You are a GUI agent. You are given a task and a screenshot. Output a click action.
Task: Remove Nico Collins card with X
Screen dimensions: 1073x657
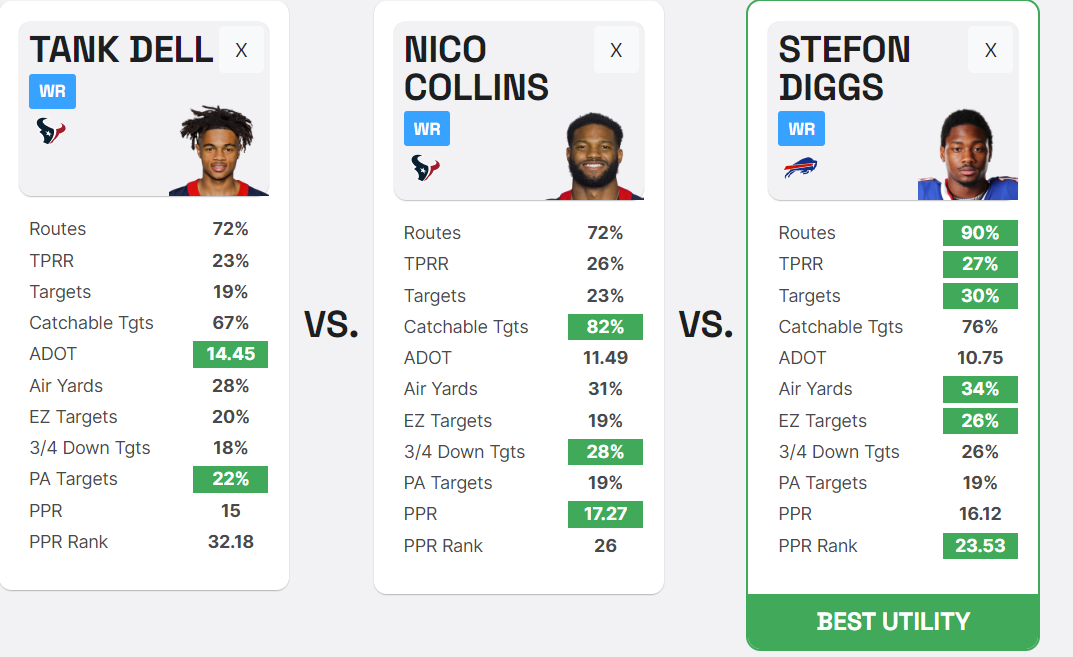pos(616,50)
